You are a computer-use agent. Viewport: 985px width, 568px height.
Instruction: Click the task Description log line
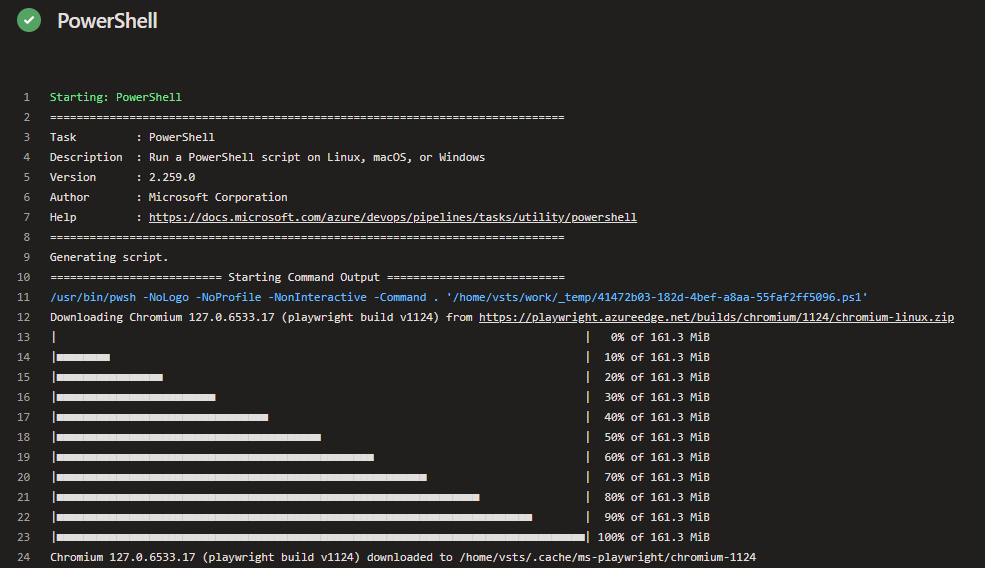point(267,157)
